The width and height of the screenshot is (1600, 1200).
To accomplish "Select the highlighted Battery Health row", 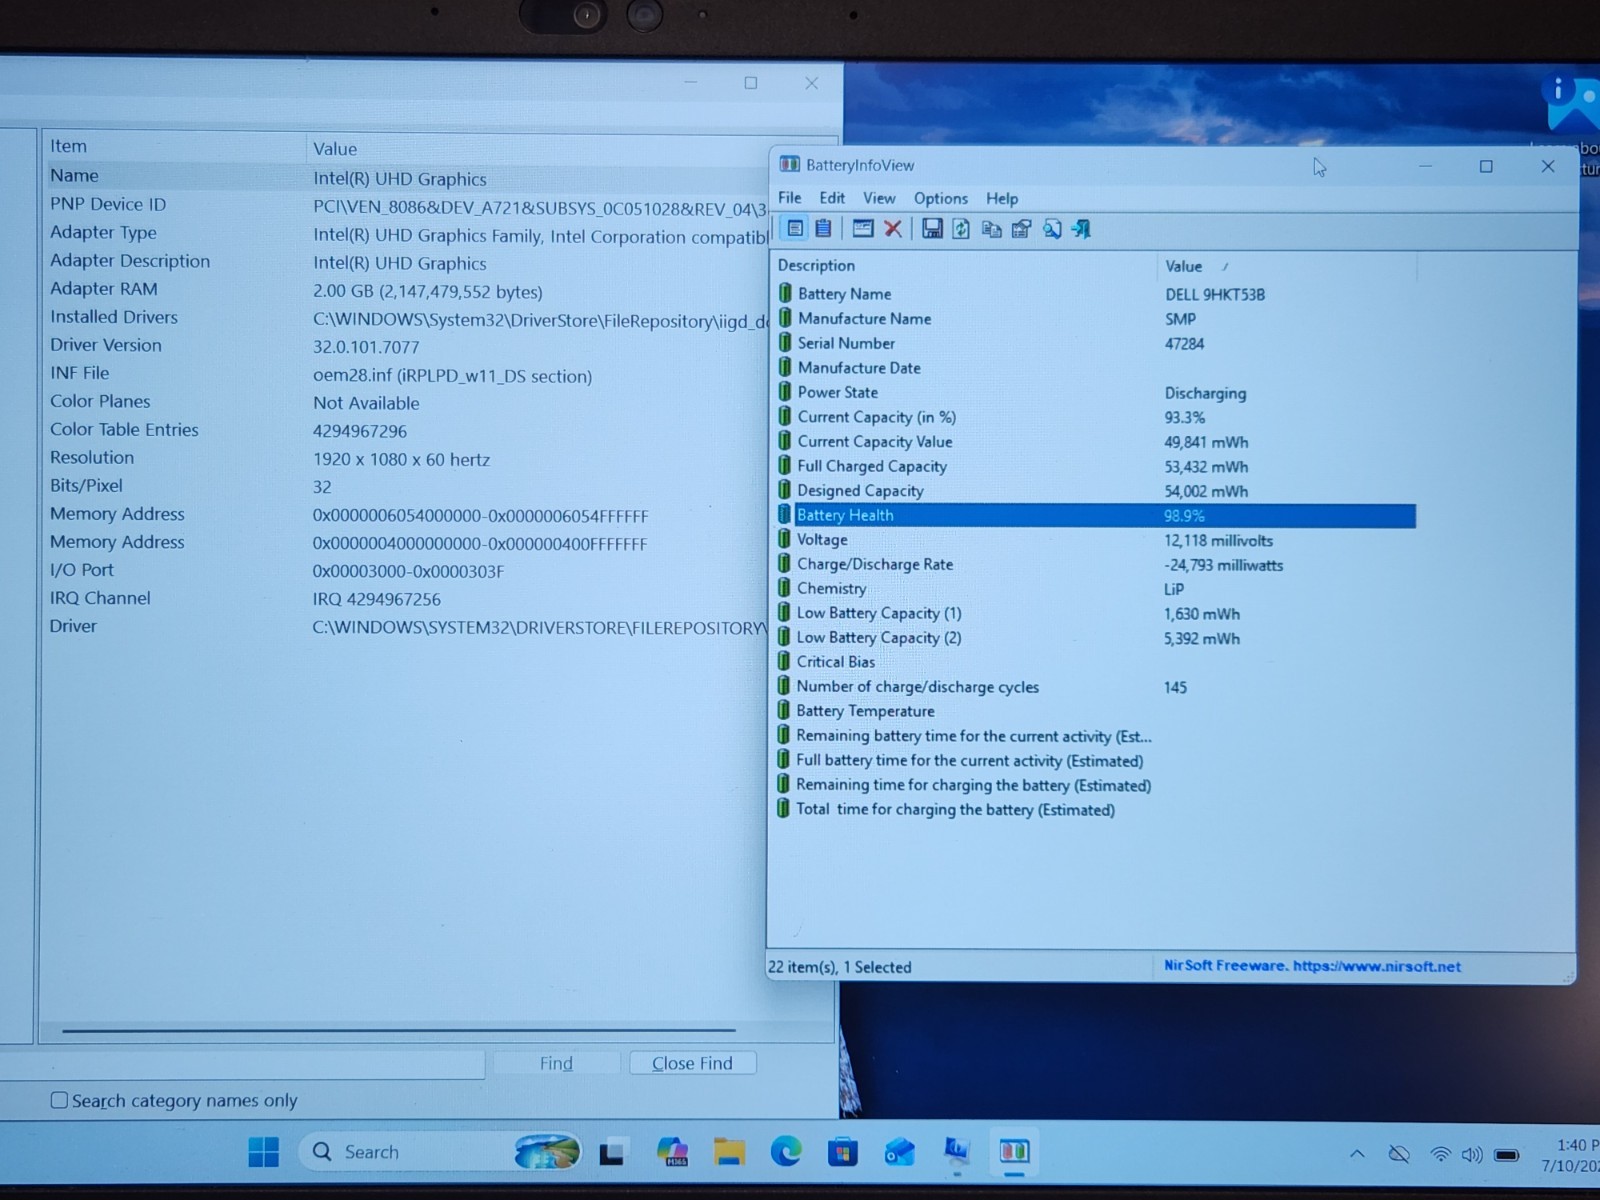I will (x=1095, y=515).
